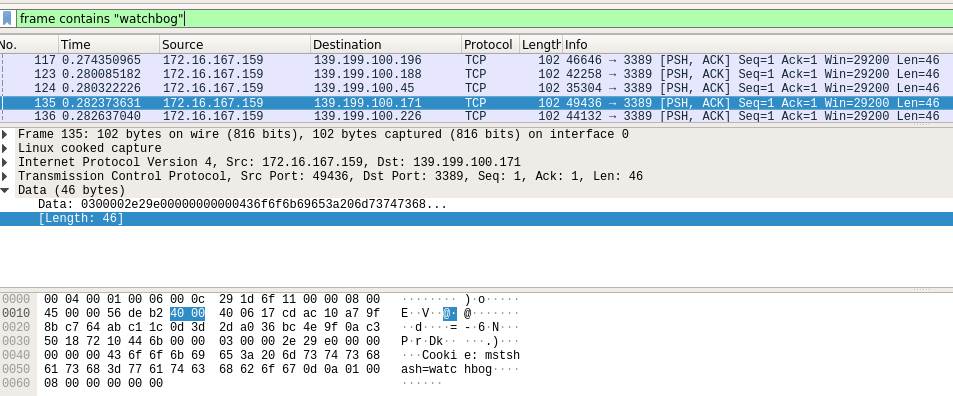953x396 pixels.
Task: Sort packets by the Time column
Action: click(x=109, y=44)
